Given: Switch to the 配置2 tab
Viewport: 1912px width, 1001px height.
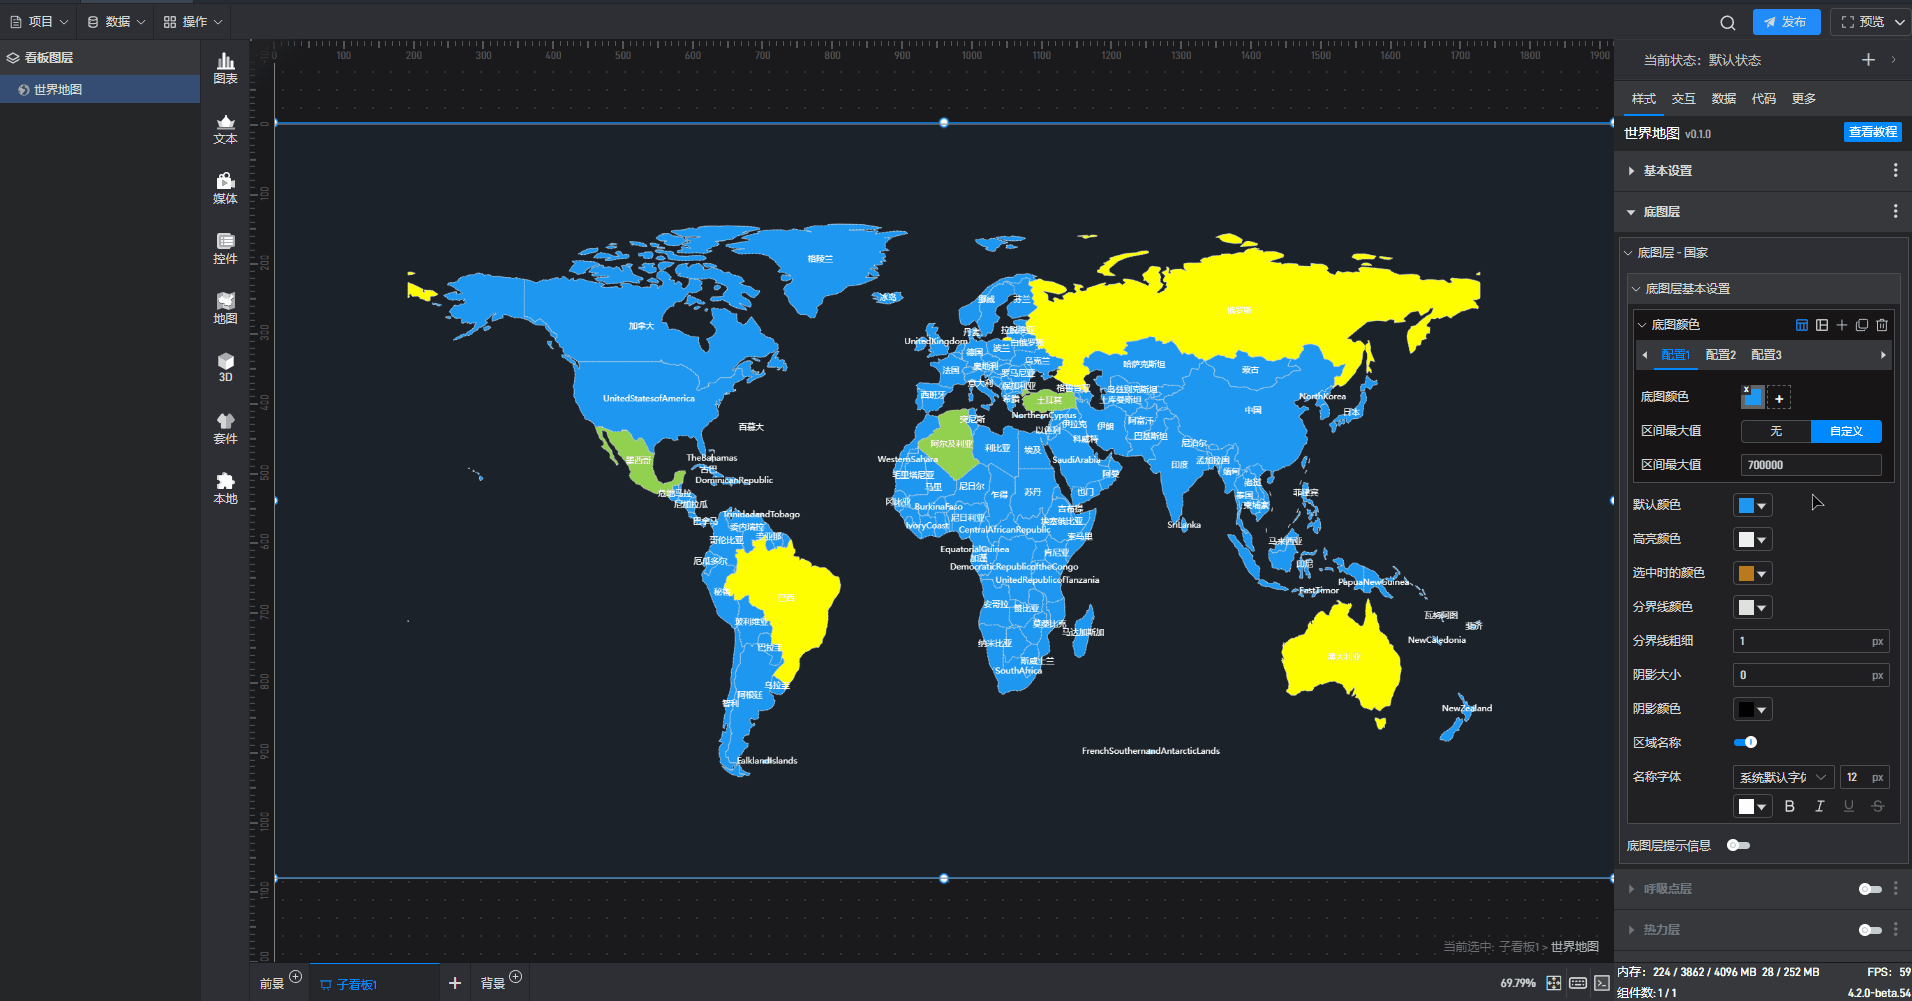Looking at the screenshot, I should coord(1720,355).
